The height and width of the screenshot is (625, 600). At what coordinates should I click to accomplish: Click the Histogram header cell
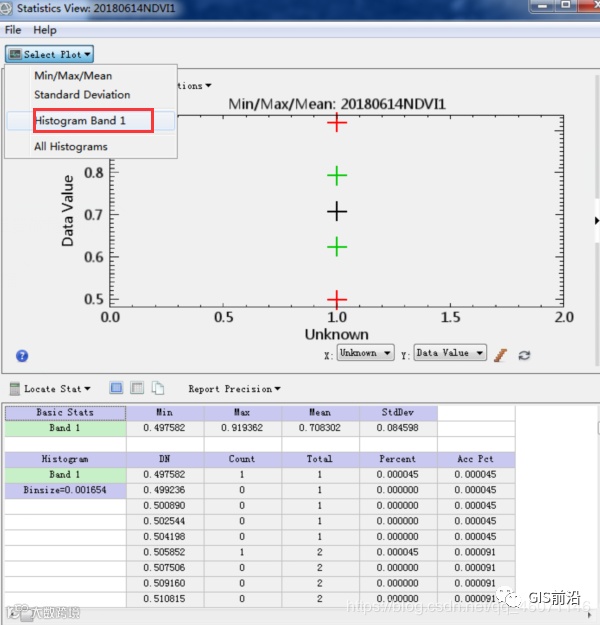[65, 459]
